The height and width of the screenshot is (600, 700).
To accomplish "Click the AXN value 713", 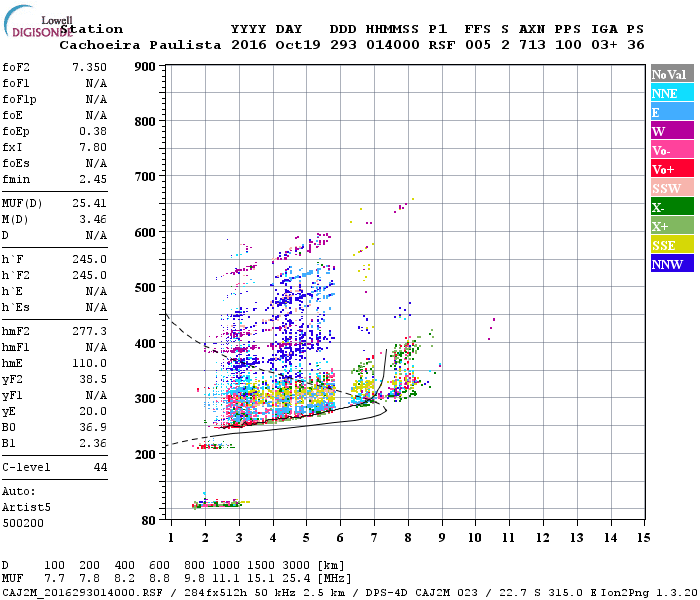I will click(532, 45).
